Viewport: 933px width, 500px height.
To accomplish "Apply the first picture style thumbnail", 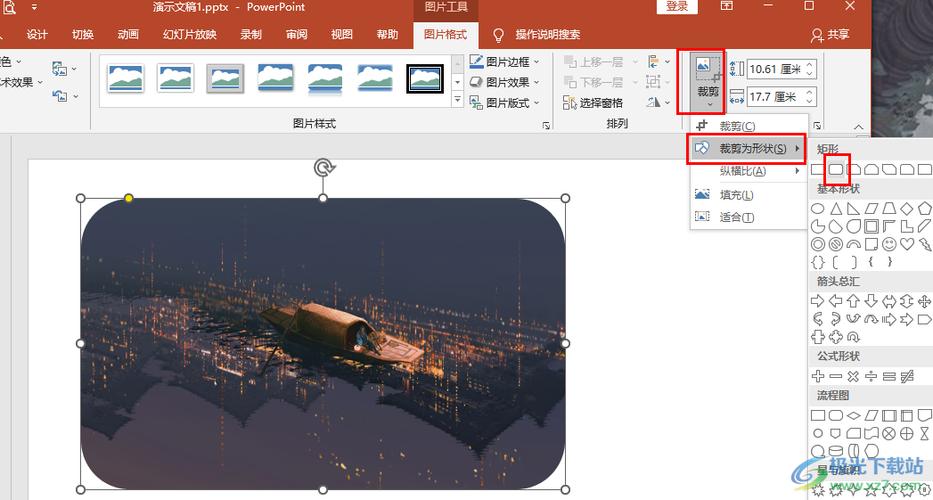I will 126,78.
